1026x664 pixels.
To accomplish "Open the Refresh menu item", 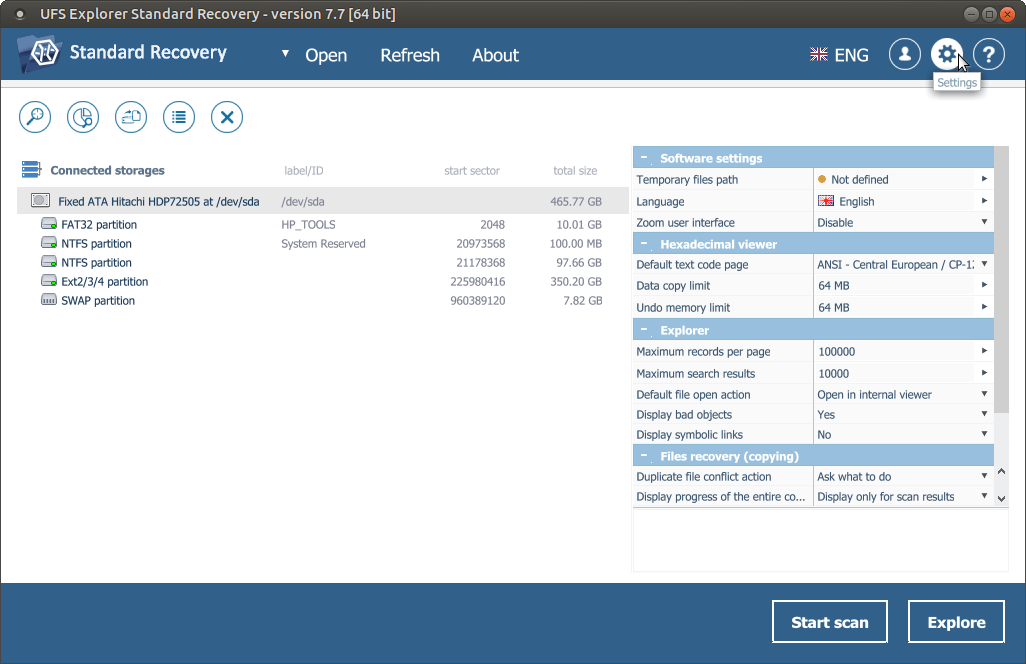I will [x=410, y=55].
